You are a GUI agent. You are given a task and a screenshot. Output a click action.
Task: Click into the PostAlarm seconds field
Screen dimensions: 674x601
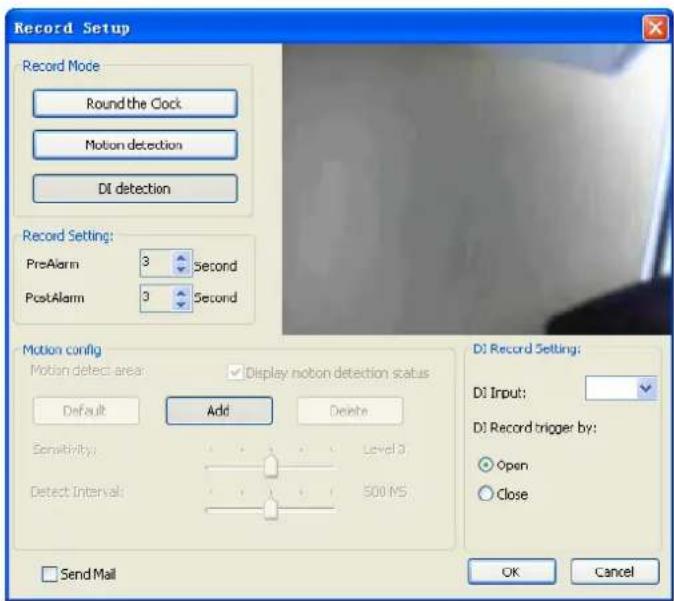(x=156, y=297)
